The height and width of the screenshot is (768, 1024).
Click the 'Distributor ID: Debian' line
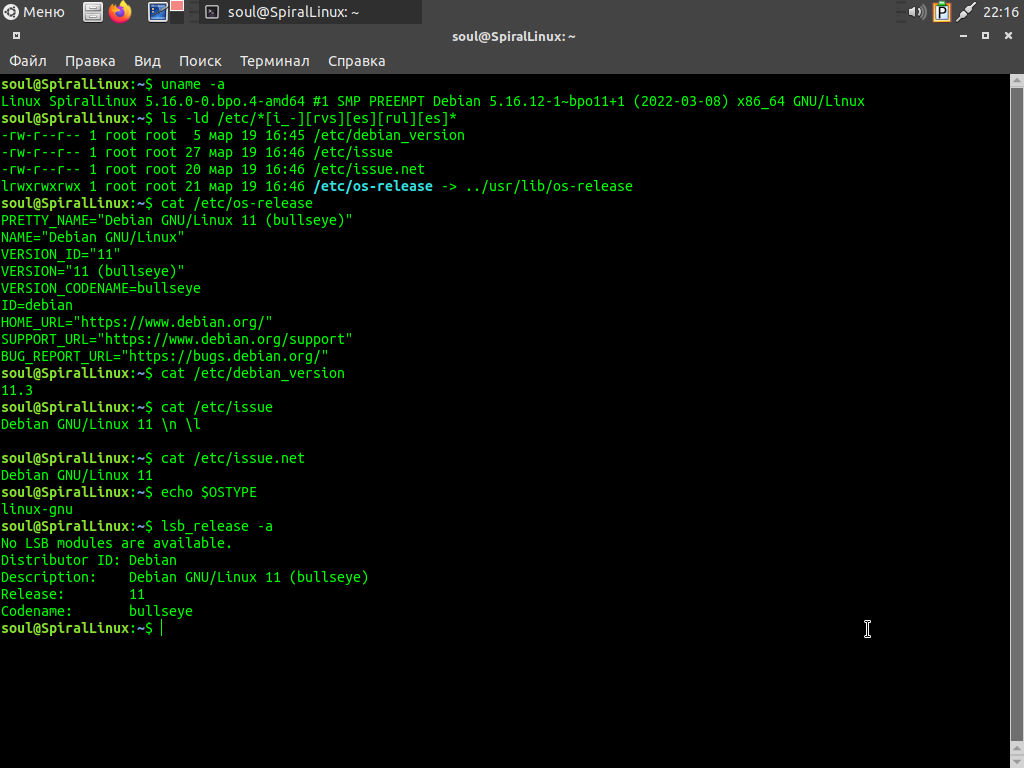point(89,560)
